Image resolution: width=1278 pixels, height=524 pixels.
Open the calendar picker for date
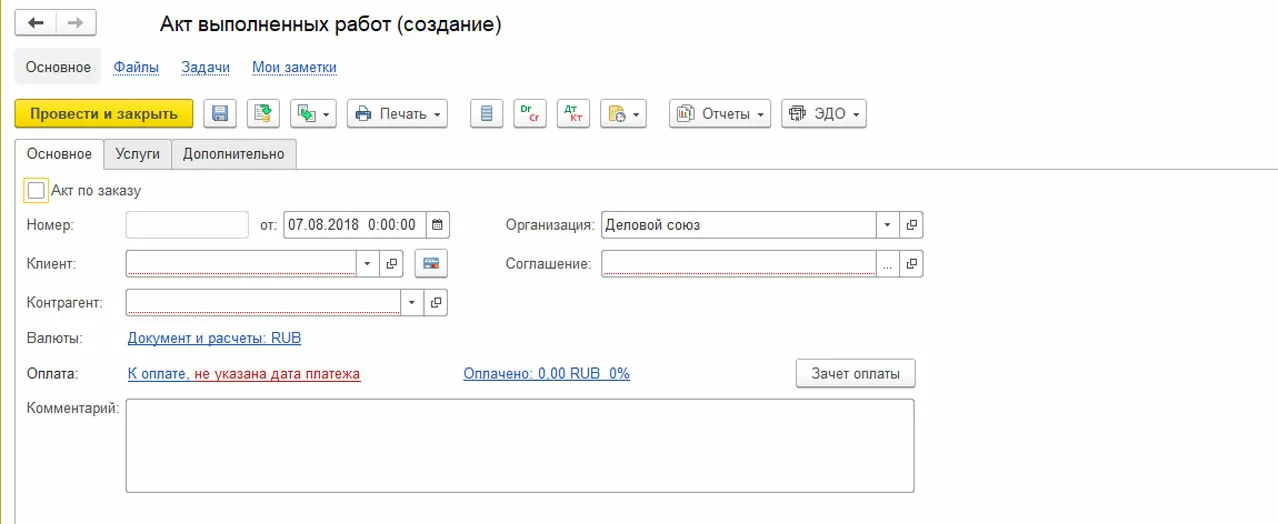coord(438,225)
